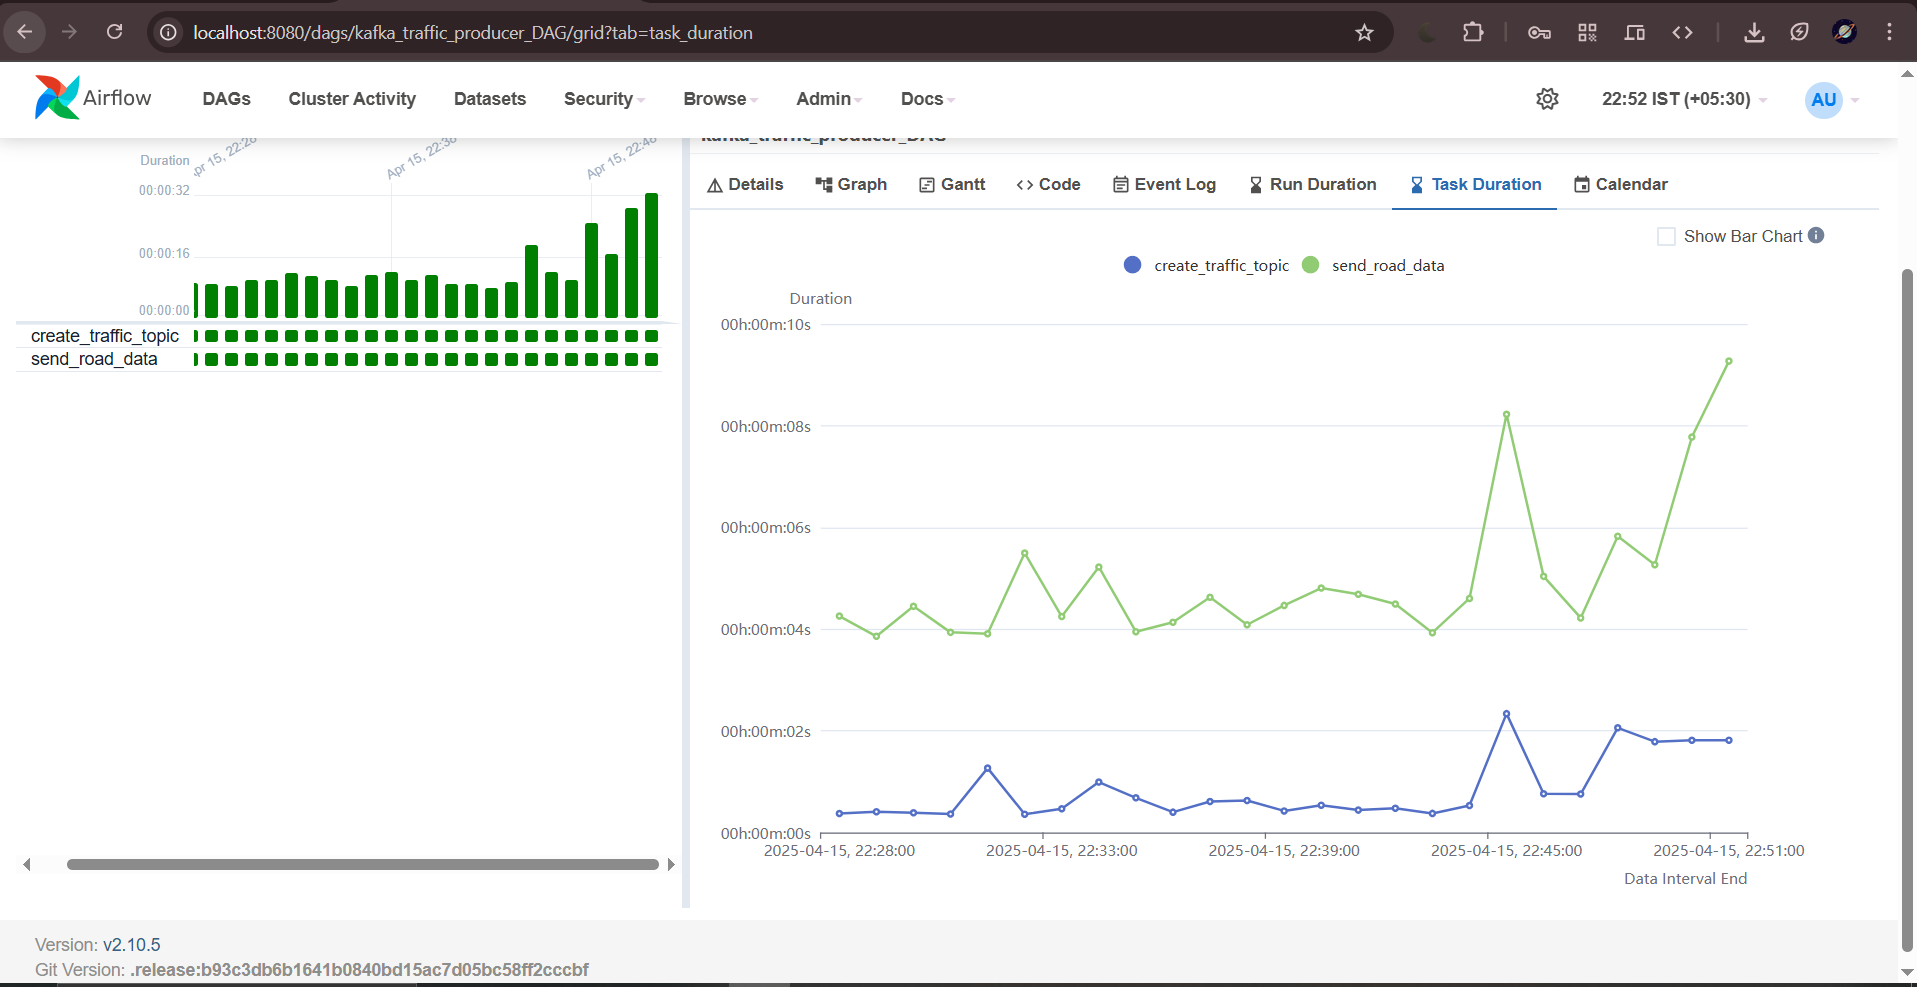The height and width of the screenshot is (987, 1917).
Task: Enable the Show Bar Chart checkbox
Action: (x=1665, y=236)
